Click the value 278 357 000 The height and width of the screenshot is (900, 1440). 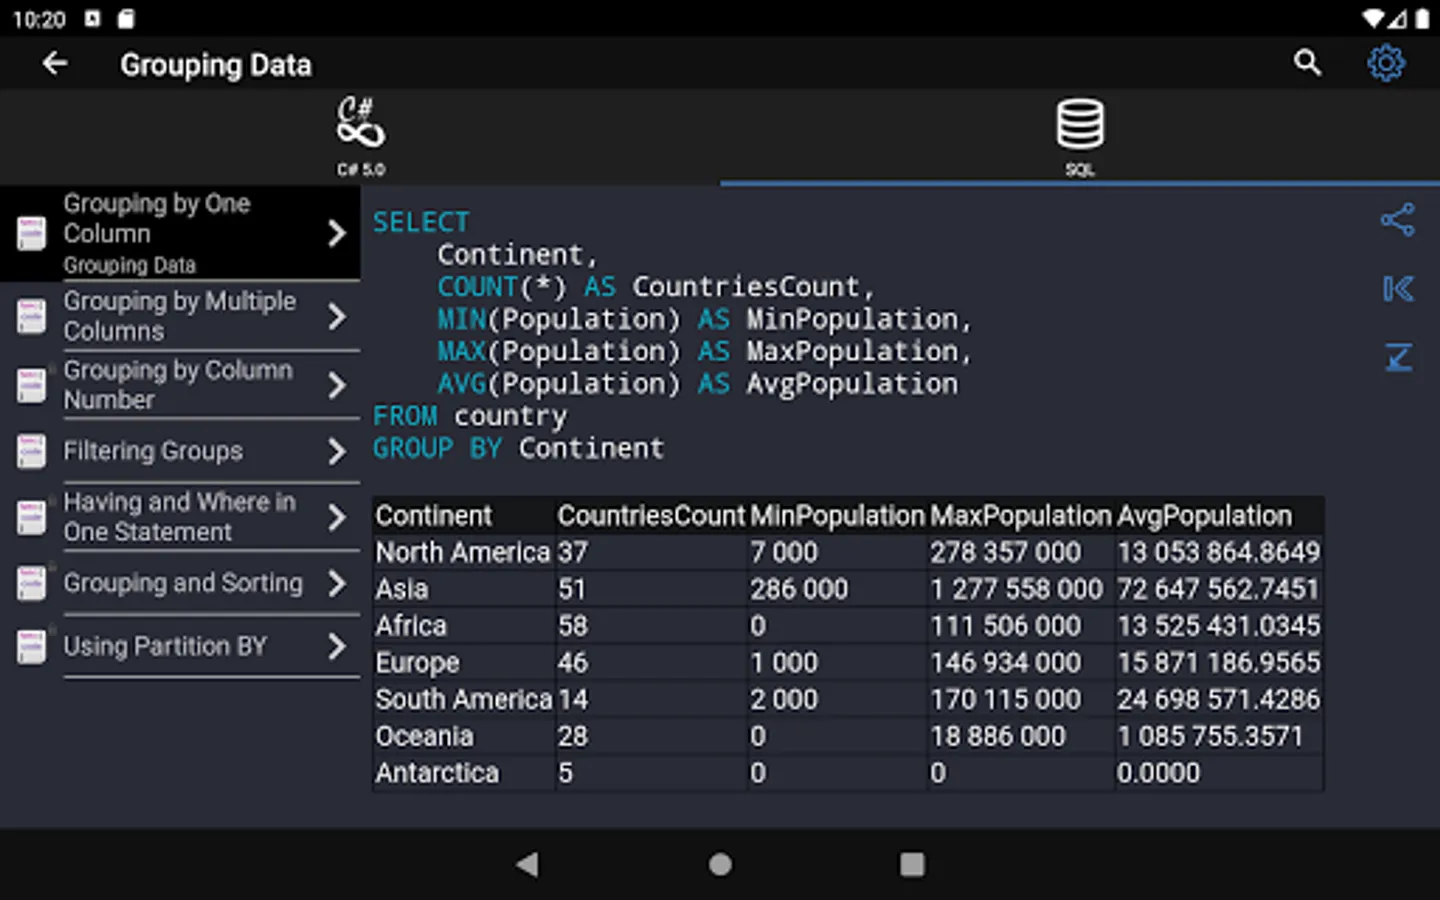coord(1005,552)
